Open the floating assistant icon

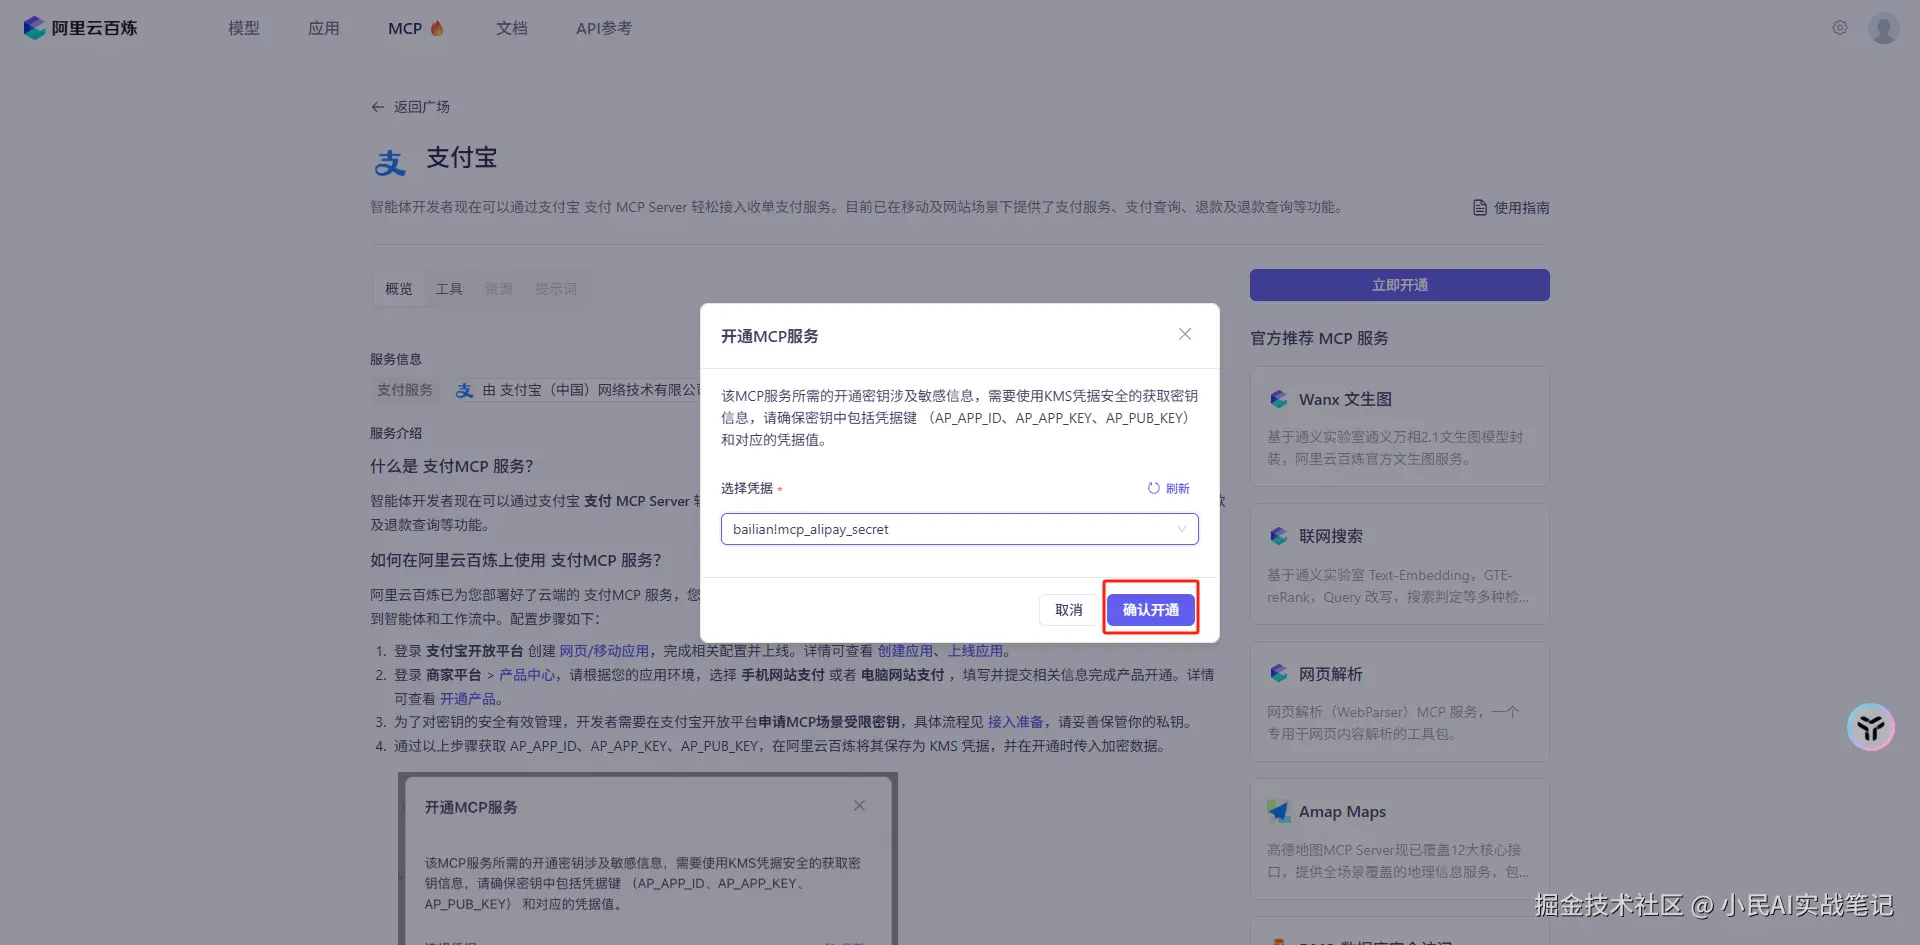click(1871, 727)
